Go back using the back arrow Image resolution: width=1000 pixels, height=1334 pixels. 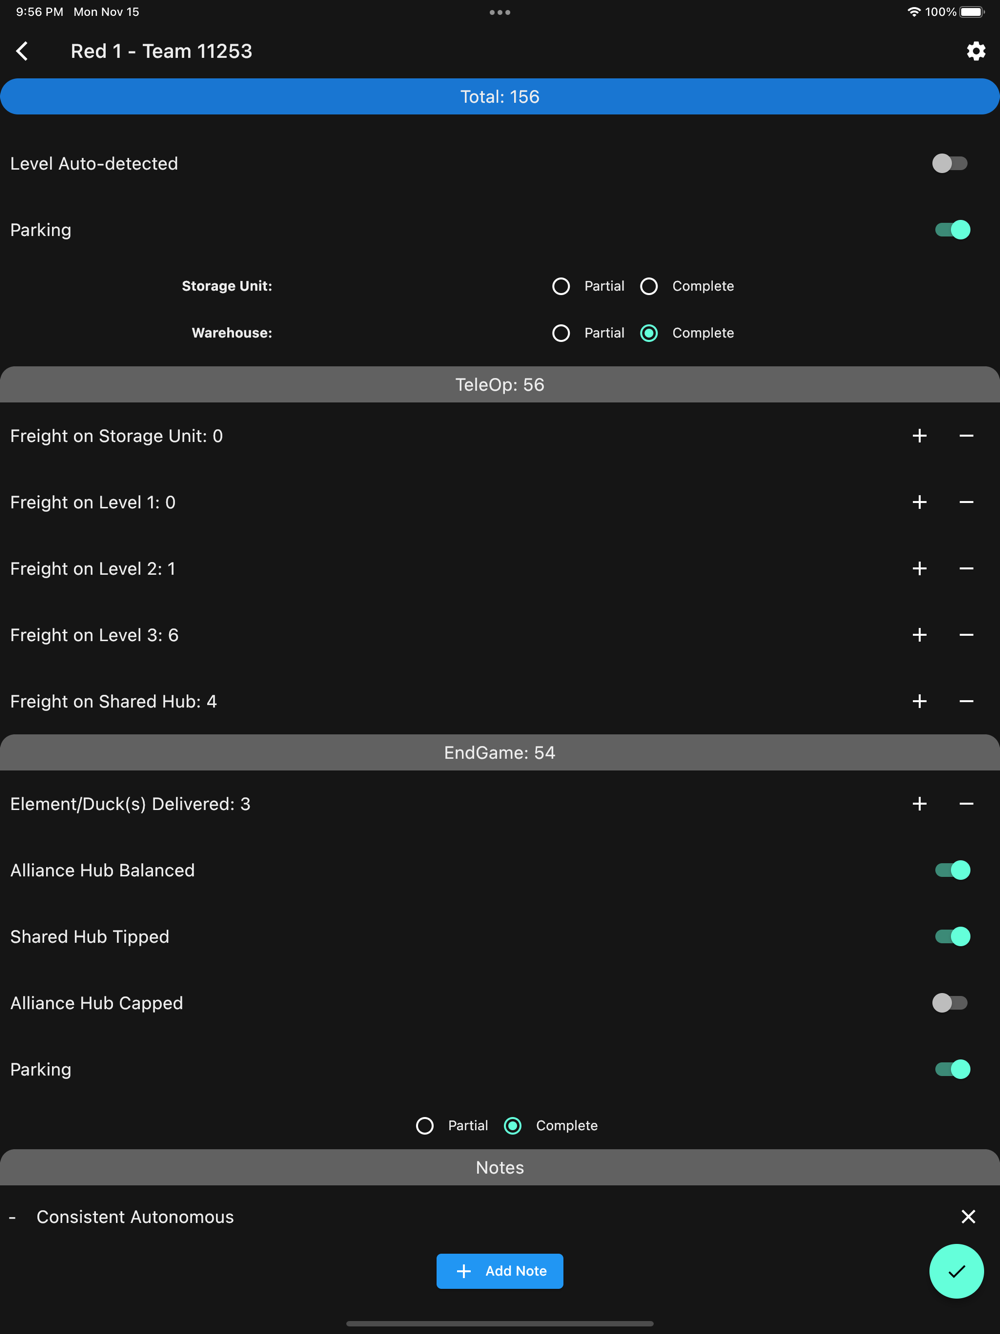pyautogui.click(x=22, y=51)
